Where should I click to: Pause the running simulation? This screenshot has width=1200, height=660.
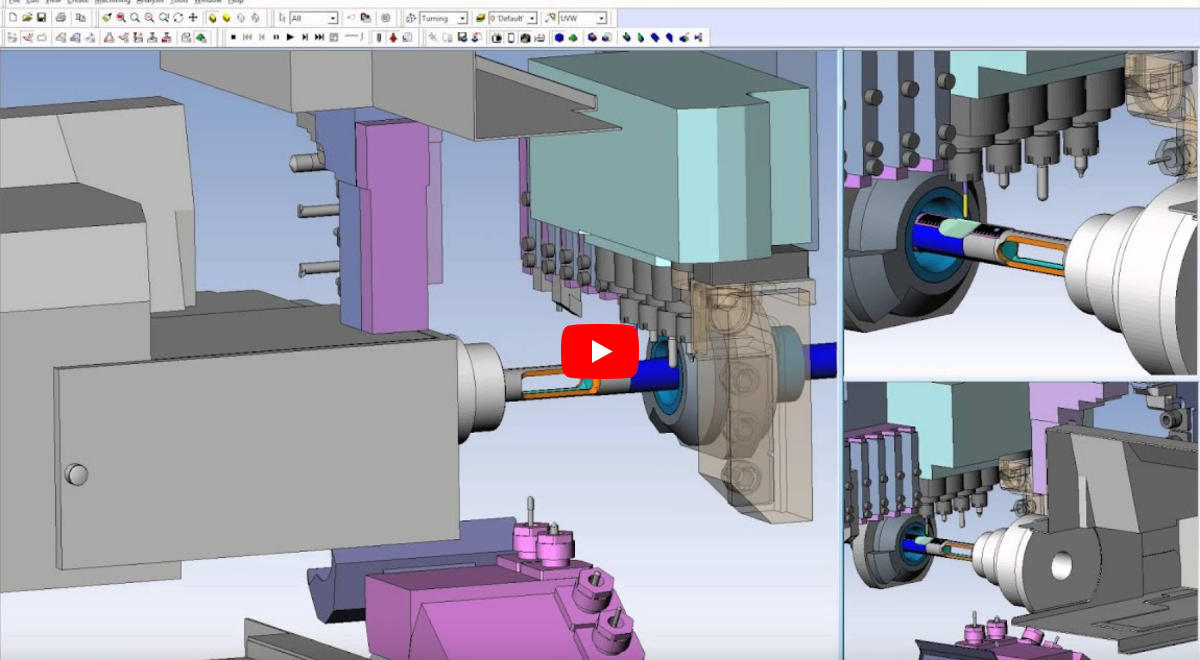(x=276, y=36)
